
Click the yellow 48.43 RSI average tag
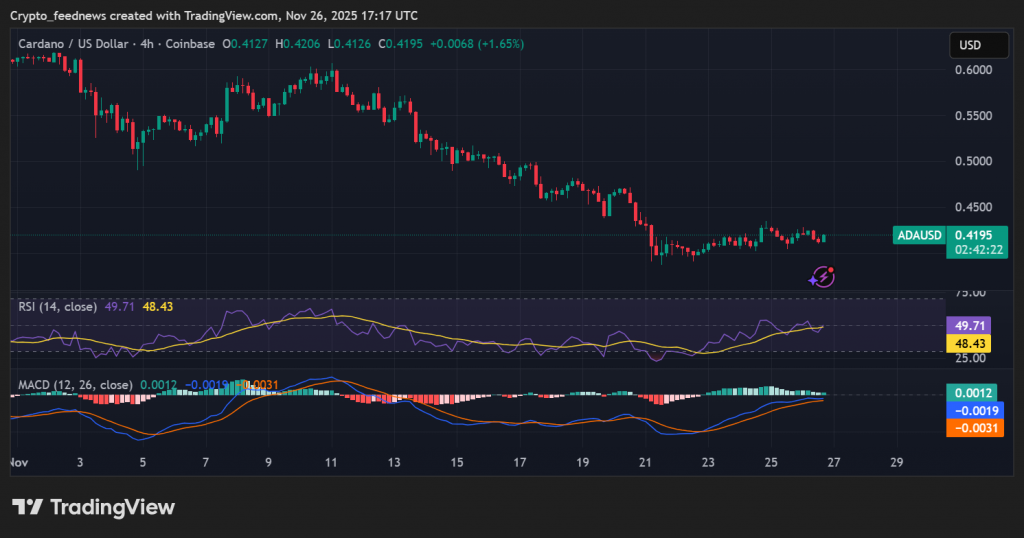pos(972,343)
